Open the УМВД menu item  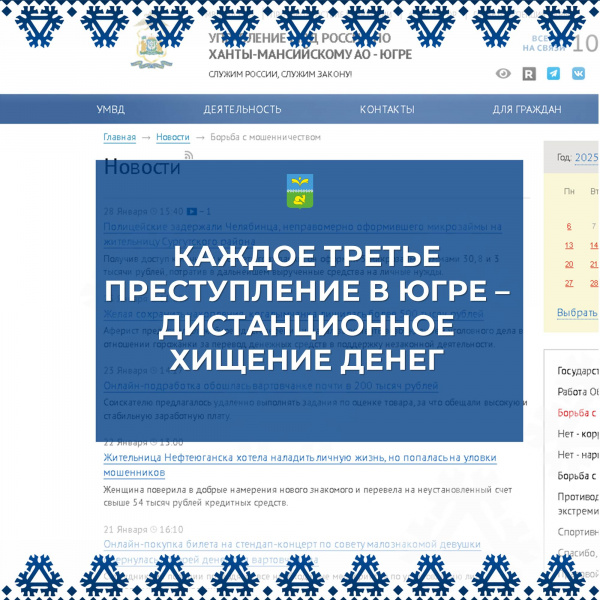tap(110, 110)
